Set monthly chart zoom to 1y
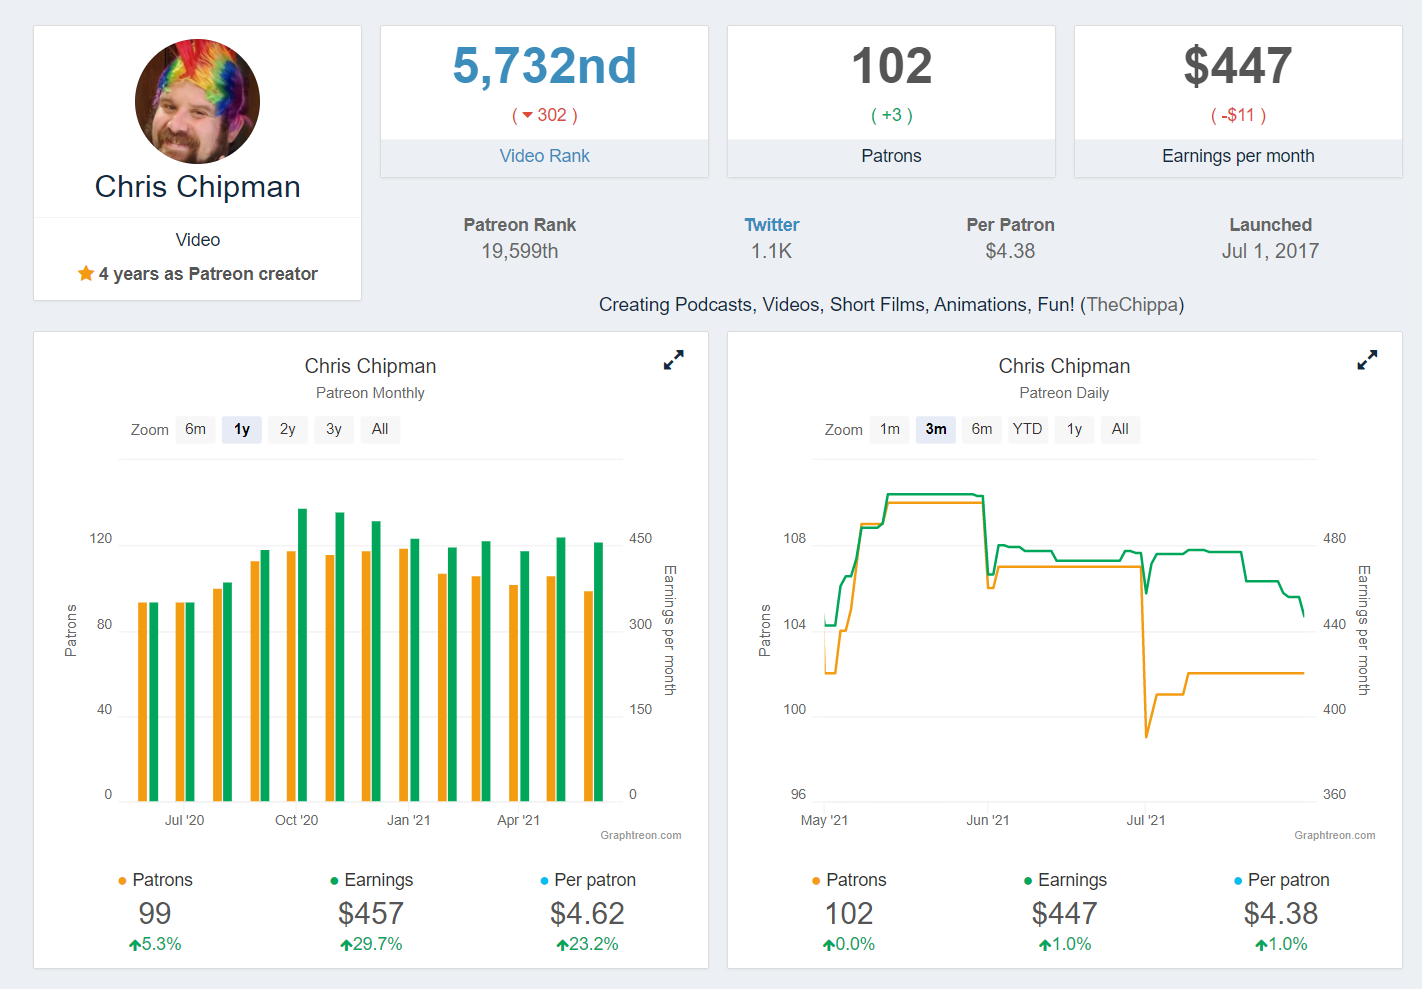The height and width of the screenshot is (989, 1422). click(x=242, y=429)
